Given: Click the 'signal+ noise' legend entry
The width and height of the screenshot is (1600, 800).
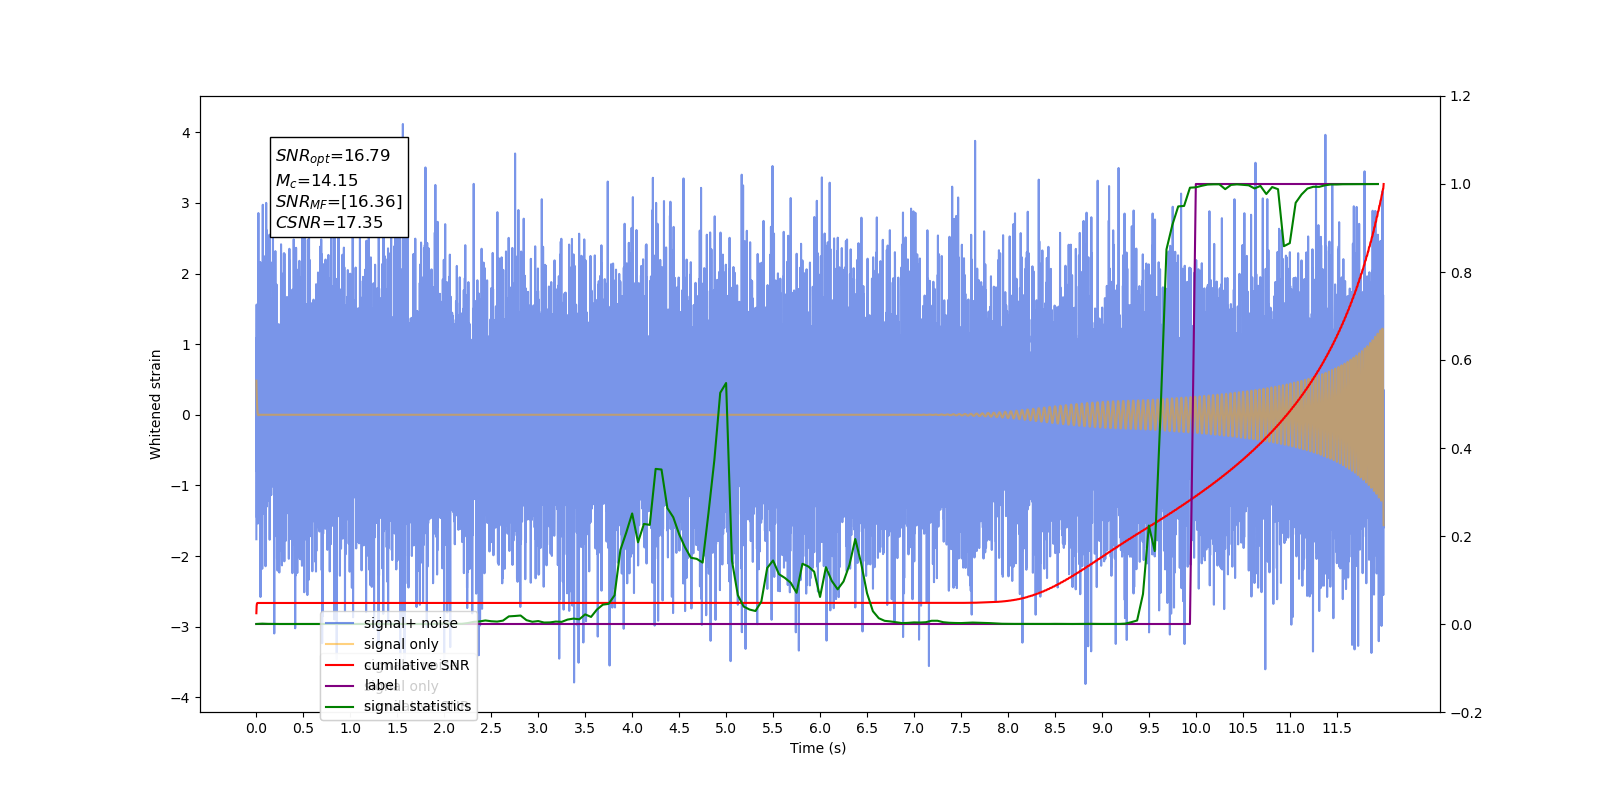Looking at the screenshot, I should pyautogui.click(x=410, y=623).
